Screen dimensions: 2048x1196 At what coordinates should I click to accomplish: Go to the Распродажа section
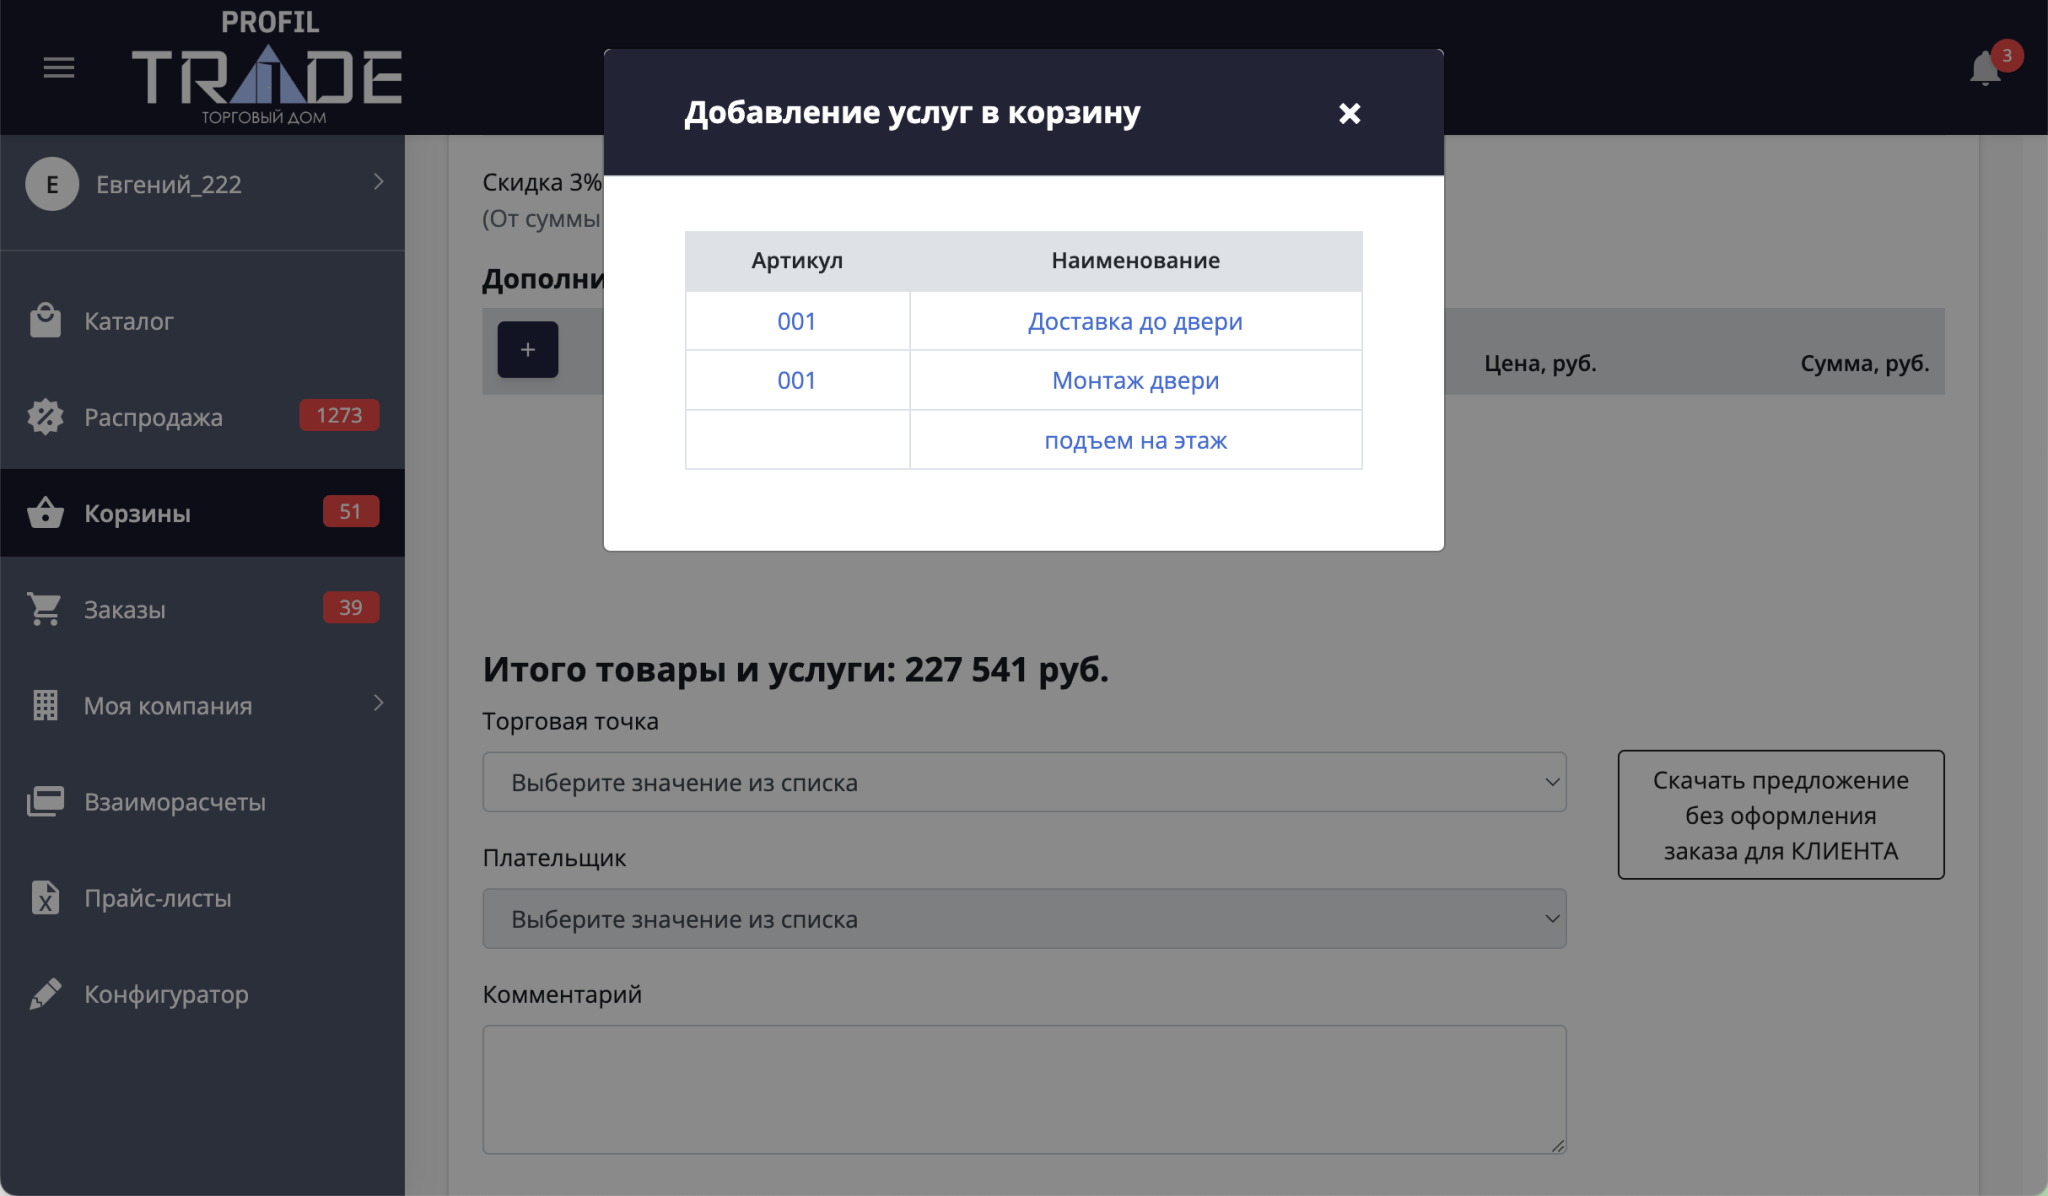[153, 417]
